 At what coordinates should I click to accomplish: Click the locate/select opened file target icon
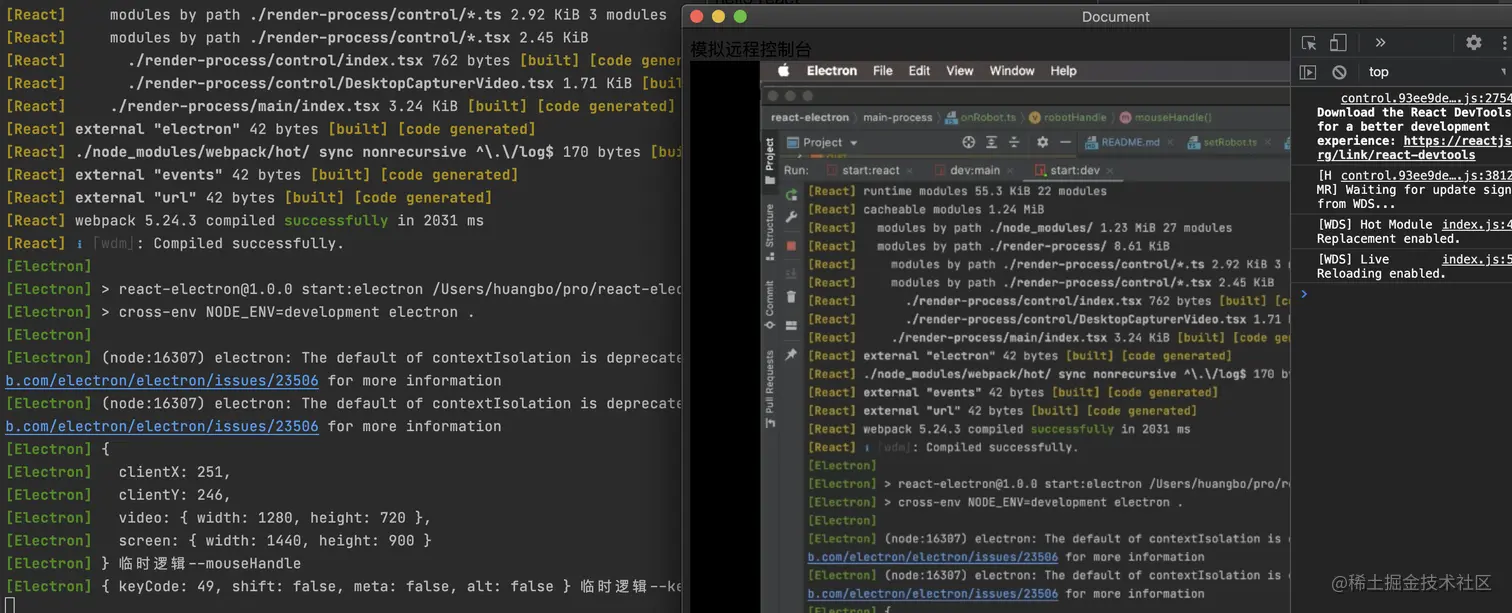(x=968, y=143)
